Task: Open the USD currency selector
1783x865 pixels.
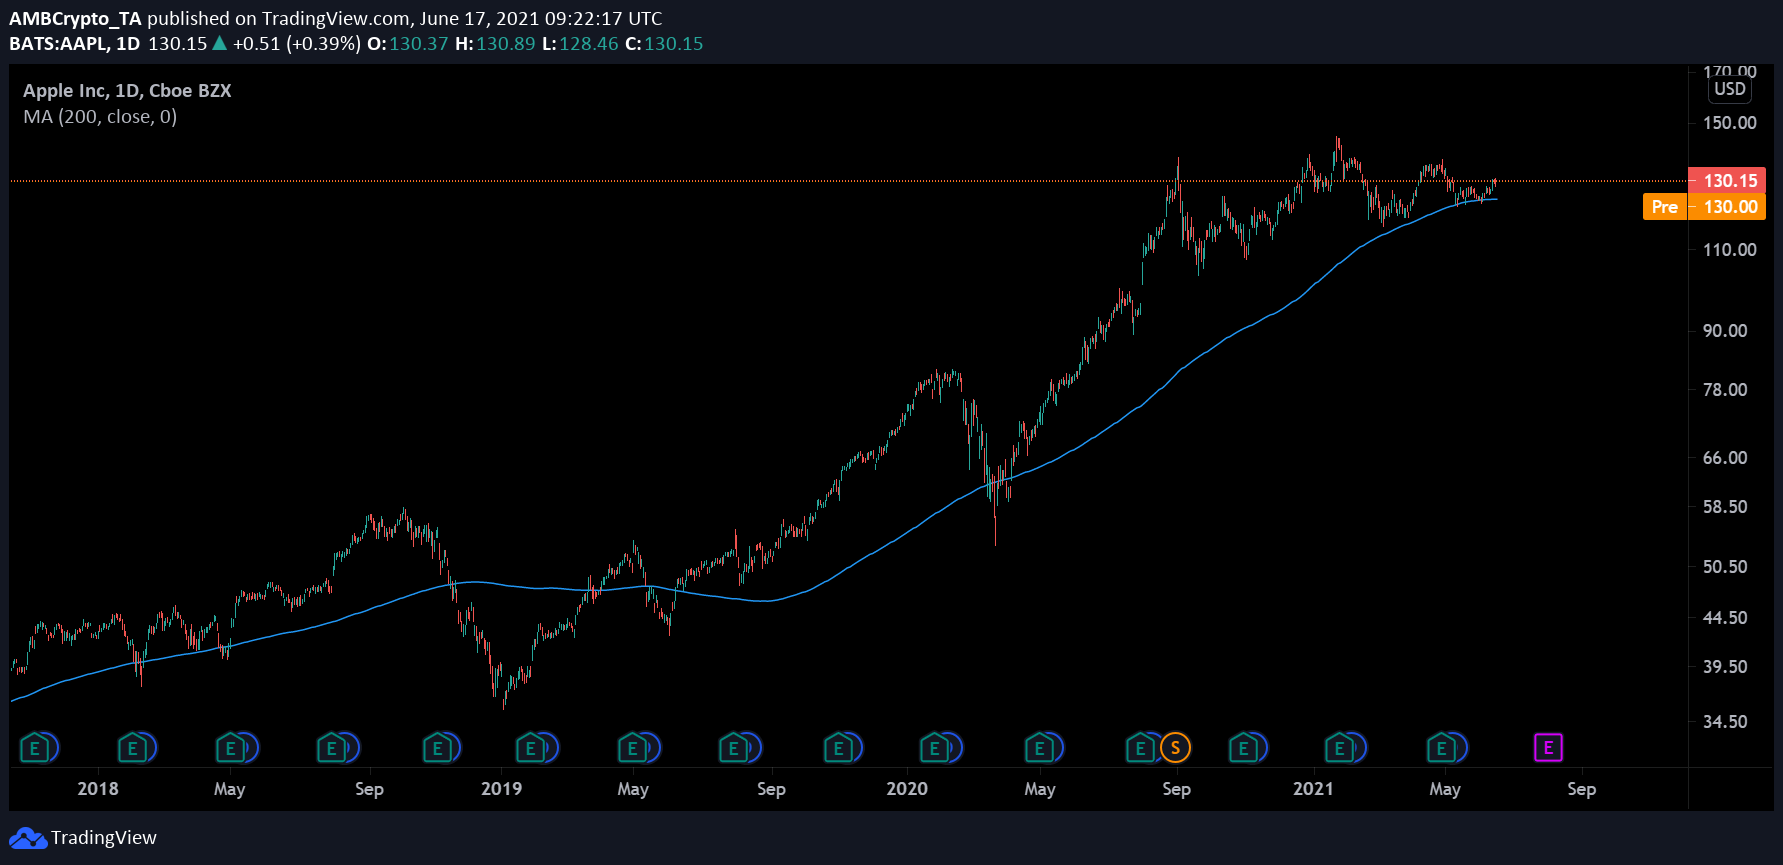Action: tap(1729, 89)
